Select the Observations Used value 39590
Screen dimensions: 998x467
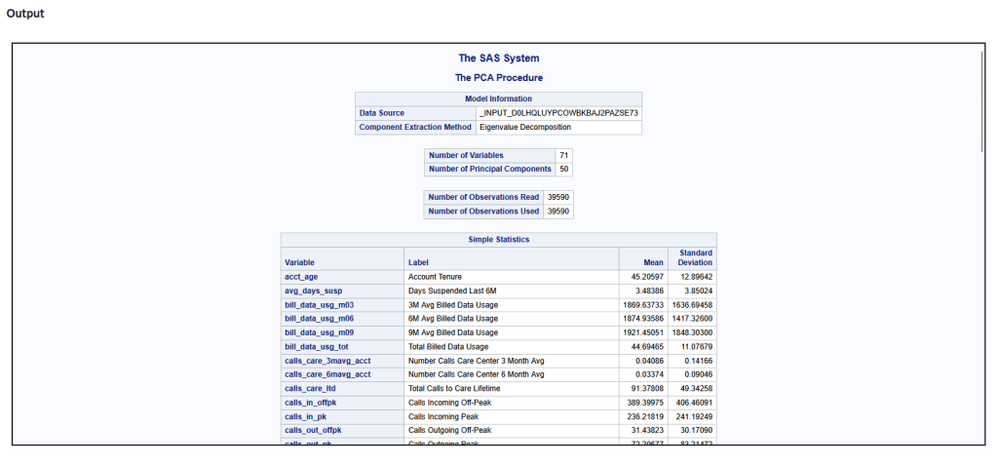pos(558,211)
